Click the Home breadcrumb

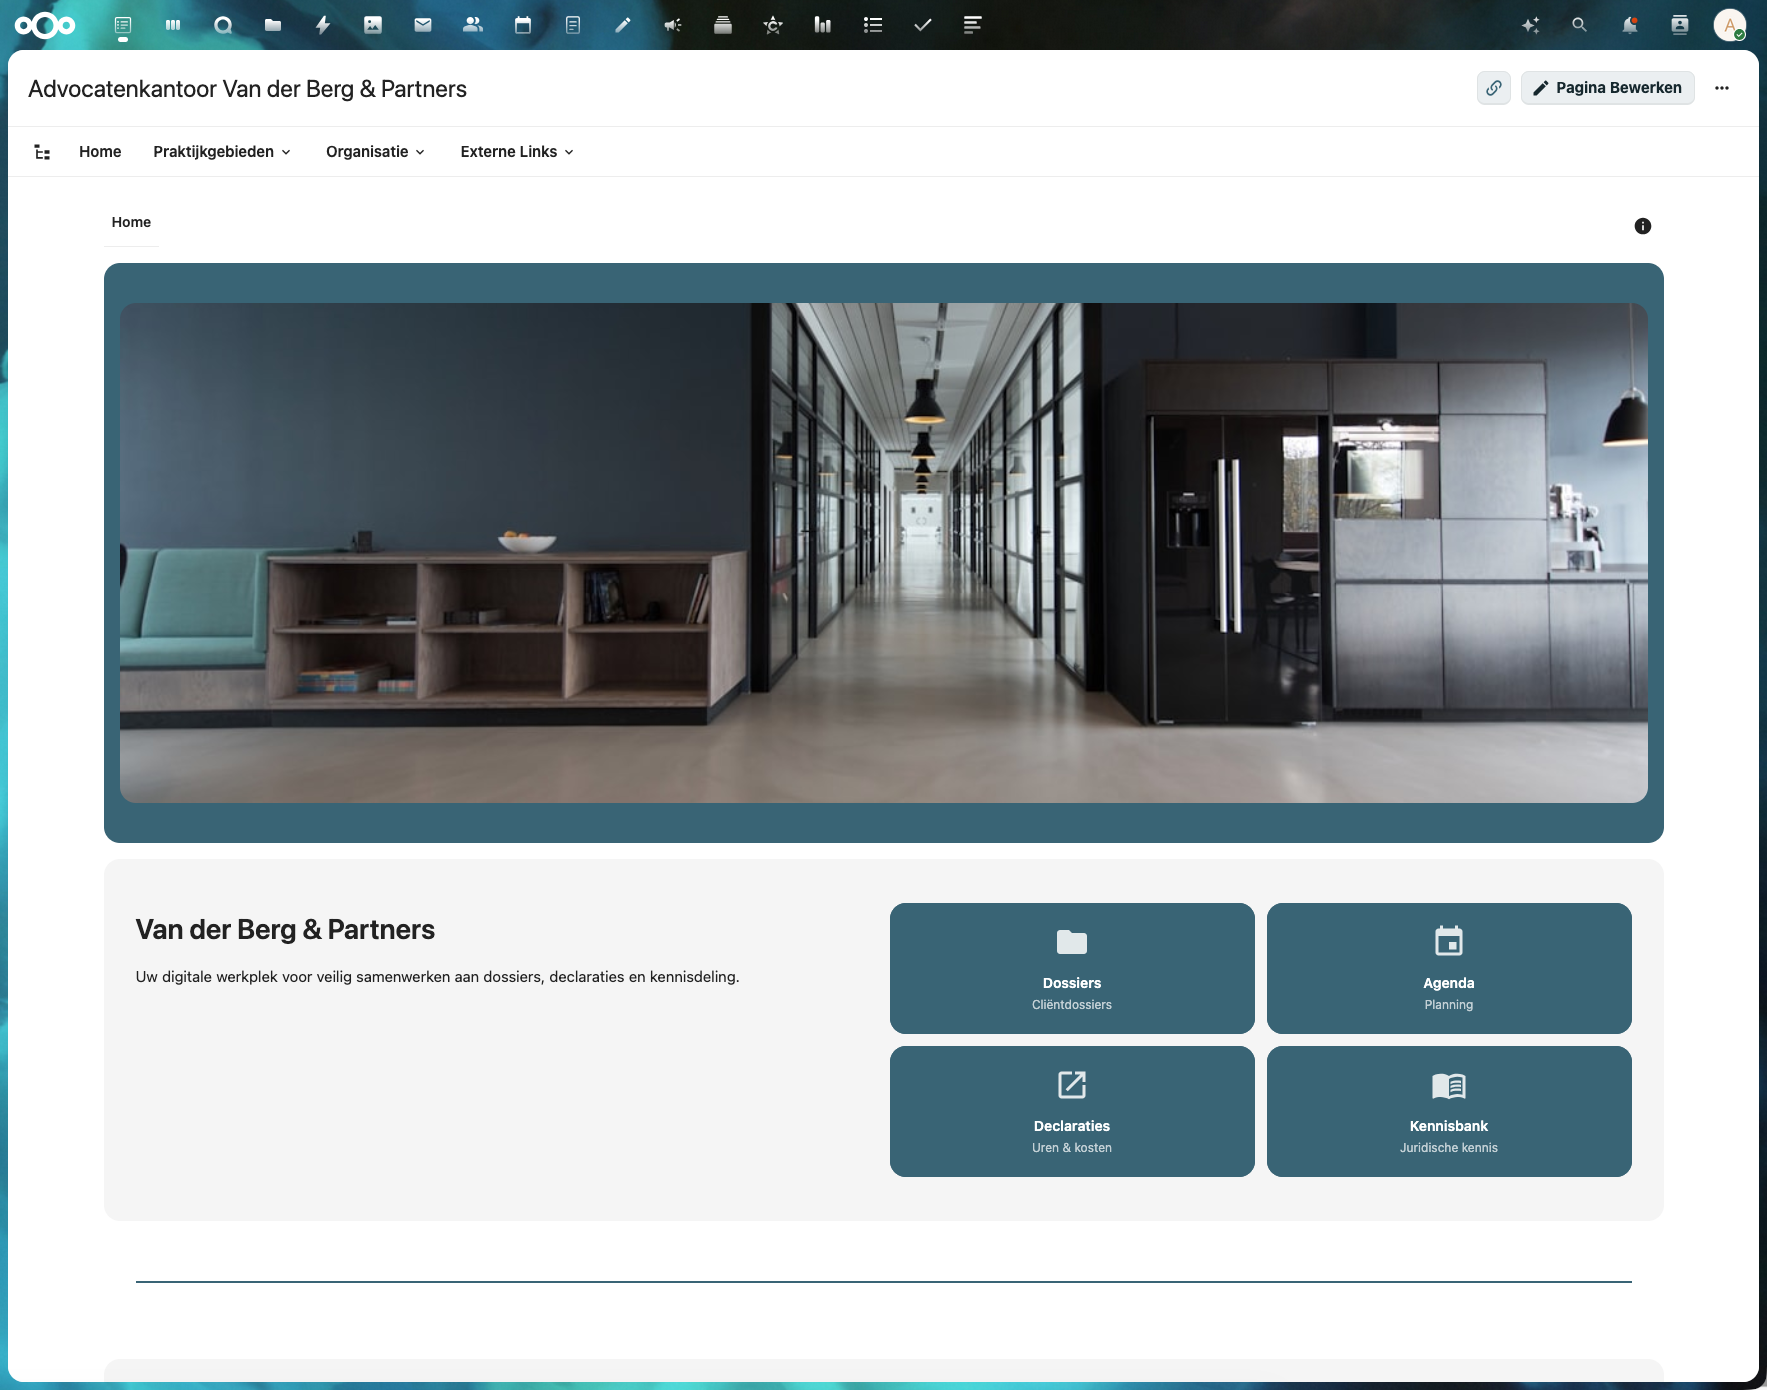pos(131,222)
